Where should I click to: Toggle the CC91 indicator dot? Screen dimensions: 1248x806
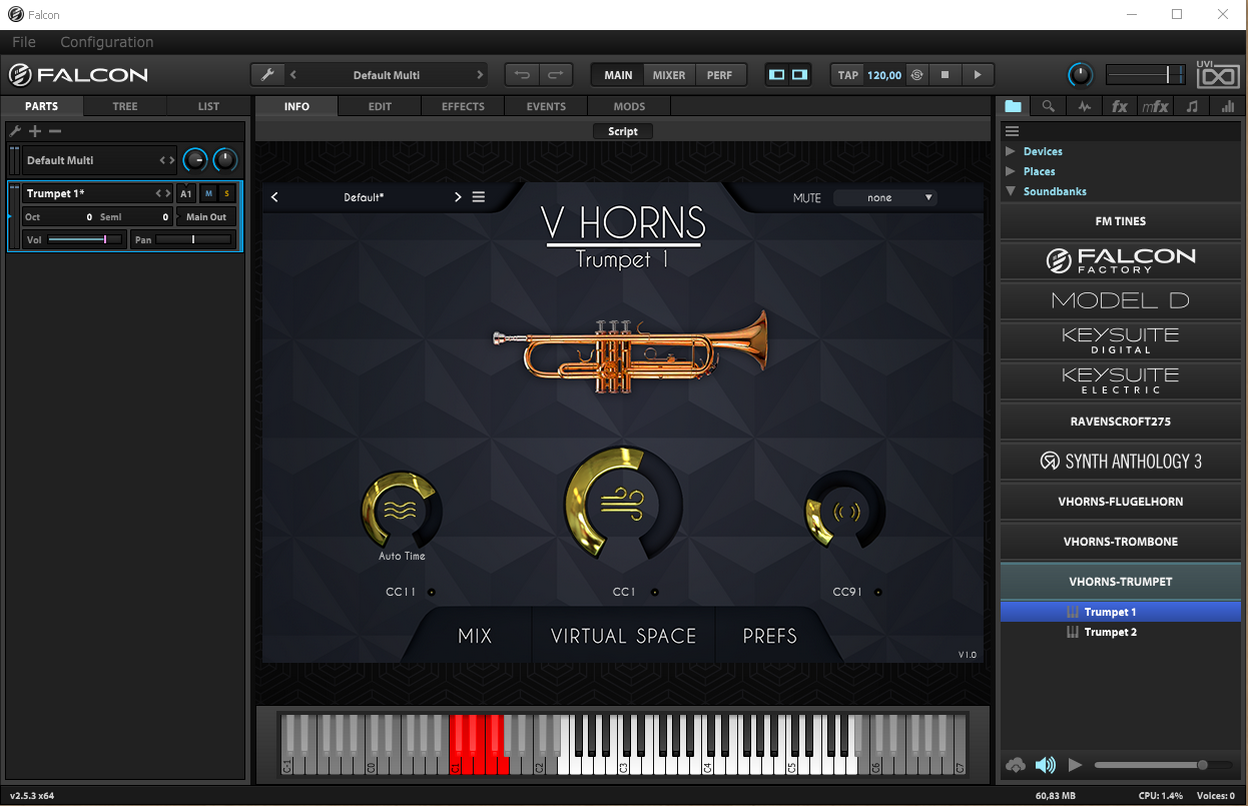click(880, 592)
